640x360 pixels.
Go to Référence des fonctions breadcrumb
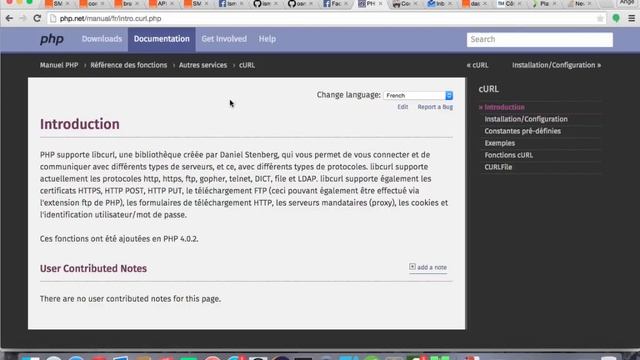(129, 65)
